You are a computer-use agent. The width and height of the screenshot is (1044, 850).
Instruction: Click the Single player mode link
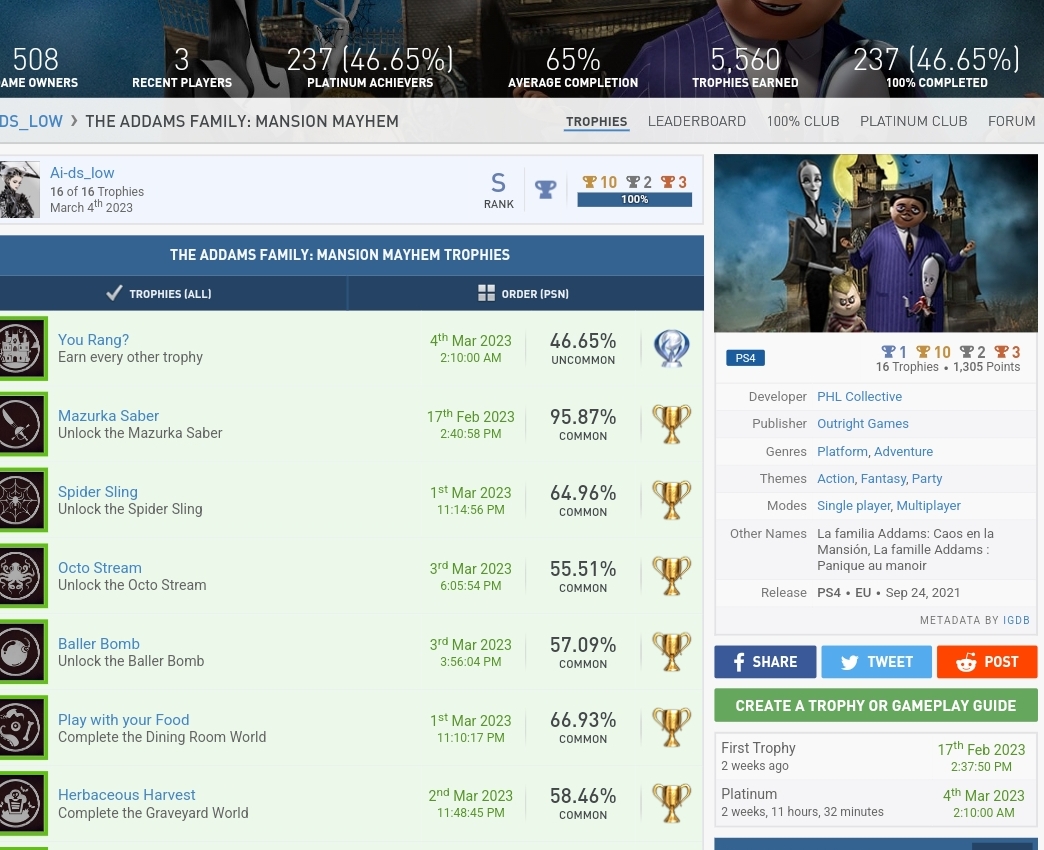pyautogui.click(x=854, y=506)
